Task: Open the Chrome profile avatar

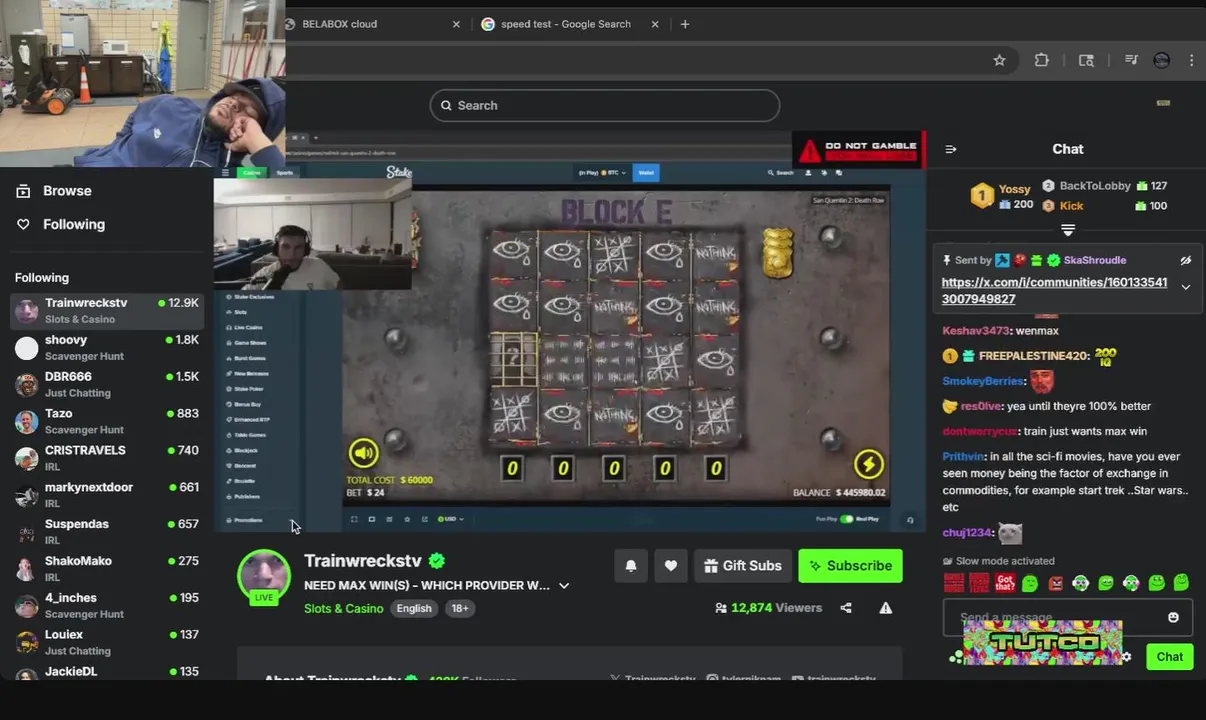Action: pos(1161,60)
